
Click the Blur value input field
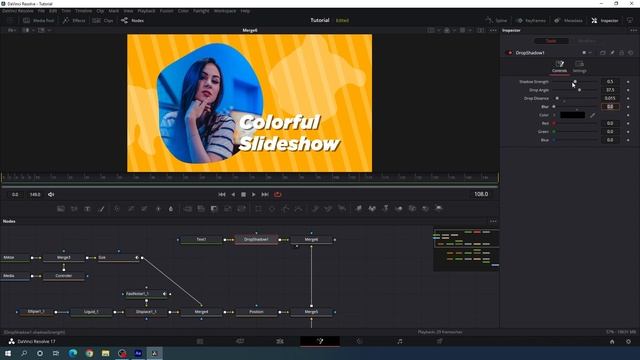click(x=610, y=107)
